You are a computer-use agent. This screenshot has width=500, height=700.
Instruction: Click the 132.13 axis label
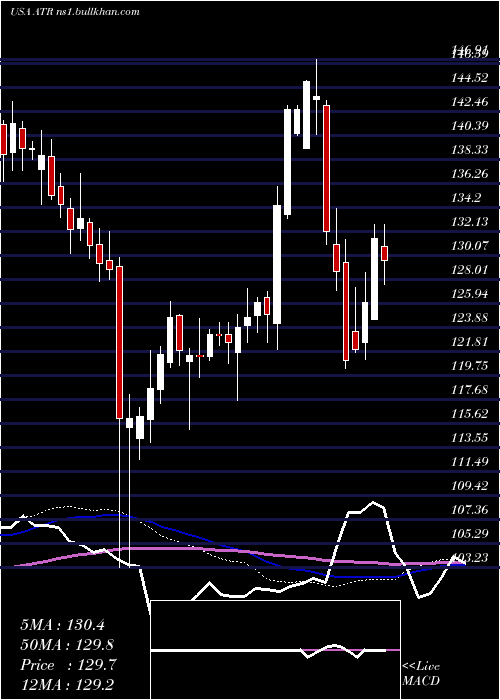click(470, 222)
